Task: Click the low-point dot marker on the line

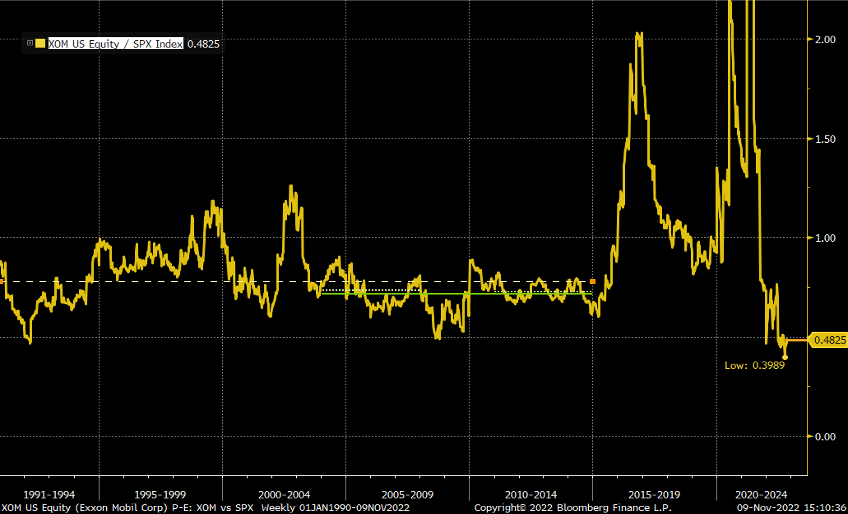Action: tap(785, 357)
